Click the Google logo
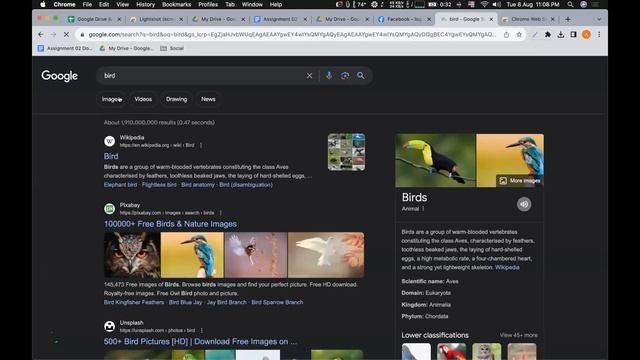640x360 pixels. [x=60, y=76]
